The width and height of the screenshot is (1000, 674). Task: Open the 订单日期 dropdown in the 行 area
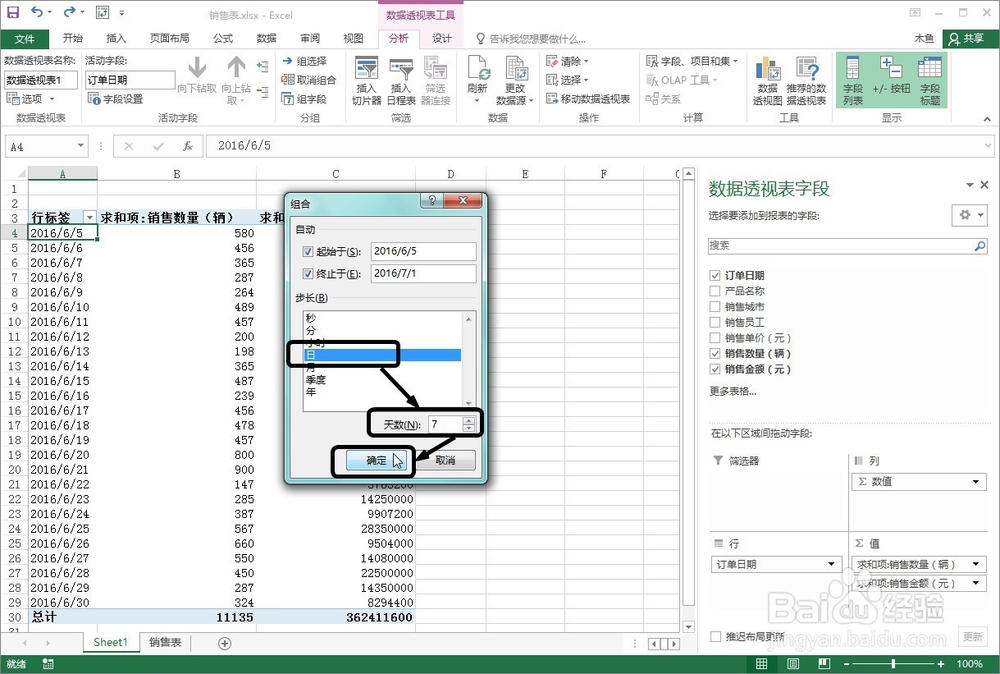(x=830, y=564)
